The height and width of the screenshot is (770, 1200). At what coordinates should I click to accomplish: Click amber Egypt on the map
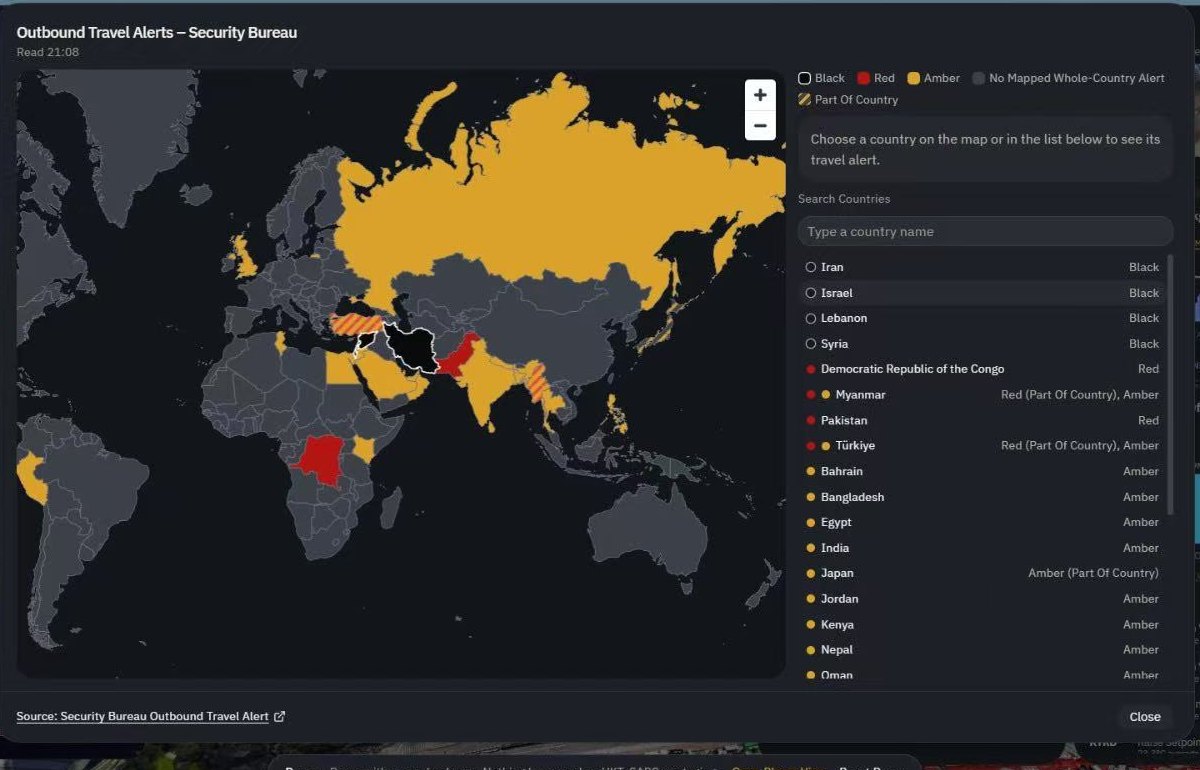click(x=340, y=369)
